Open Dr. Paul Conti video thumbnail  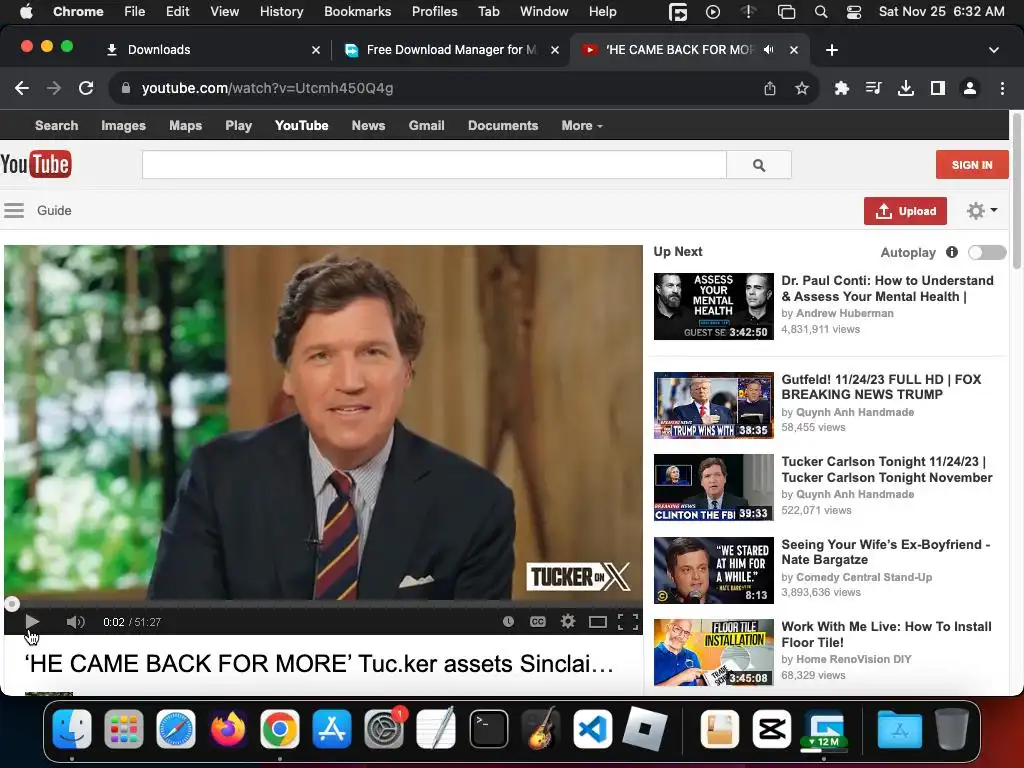click(714, 306)
